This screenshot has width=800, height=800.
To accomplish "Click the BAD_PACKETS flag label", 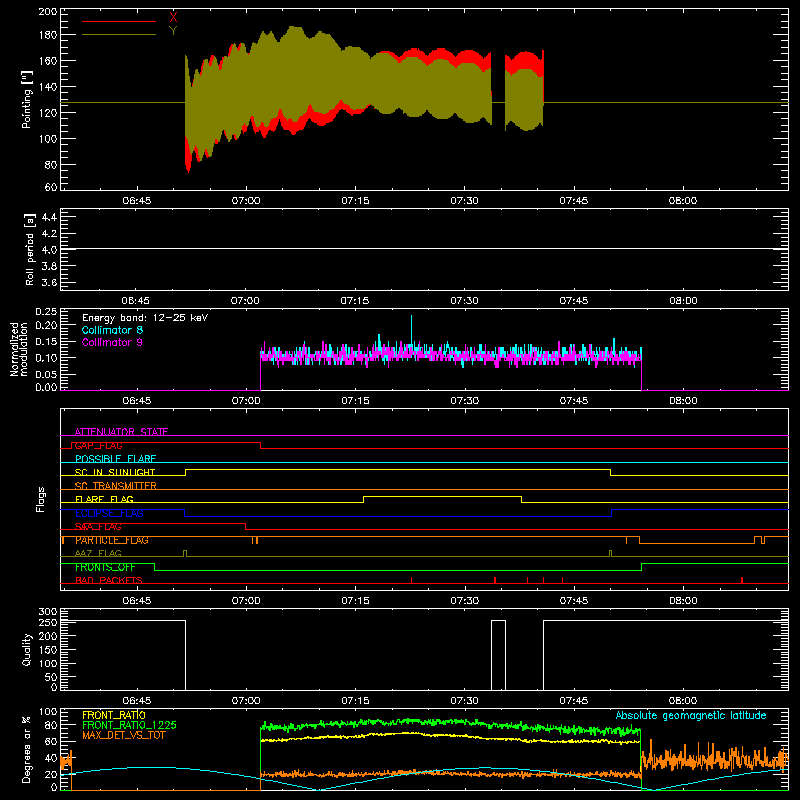I will pyautogui.click(x=109, y=580).
